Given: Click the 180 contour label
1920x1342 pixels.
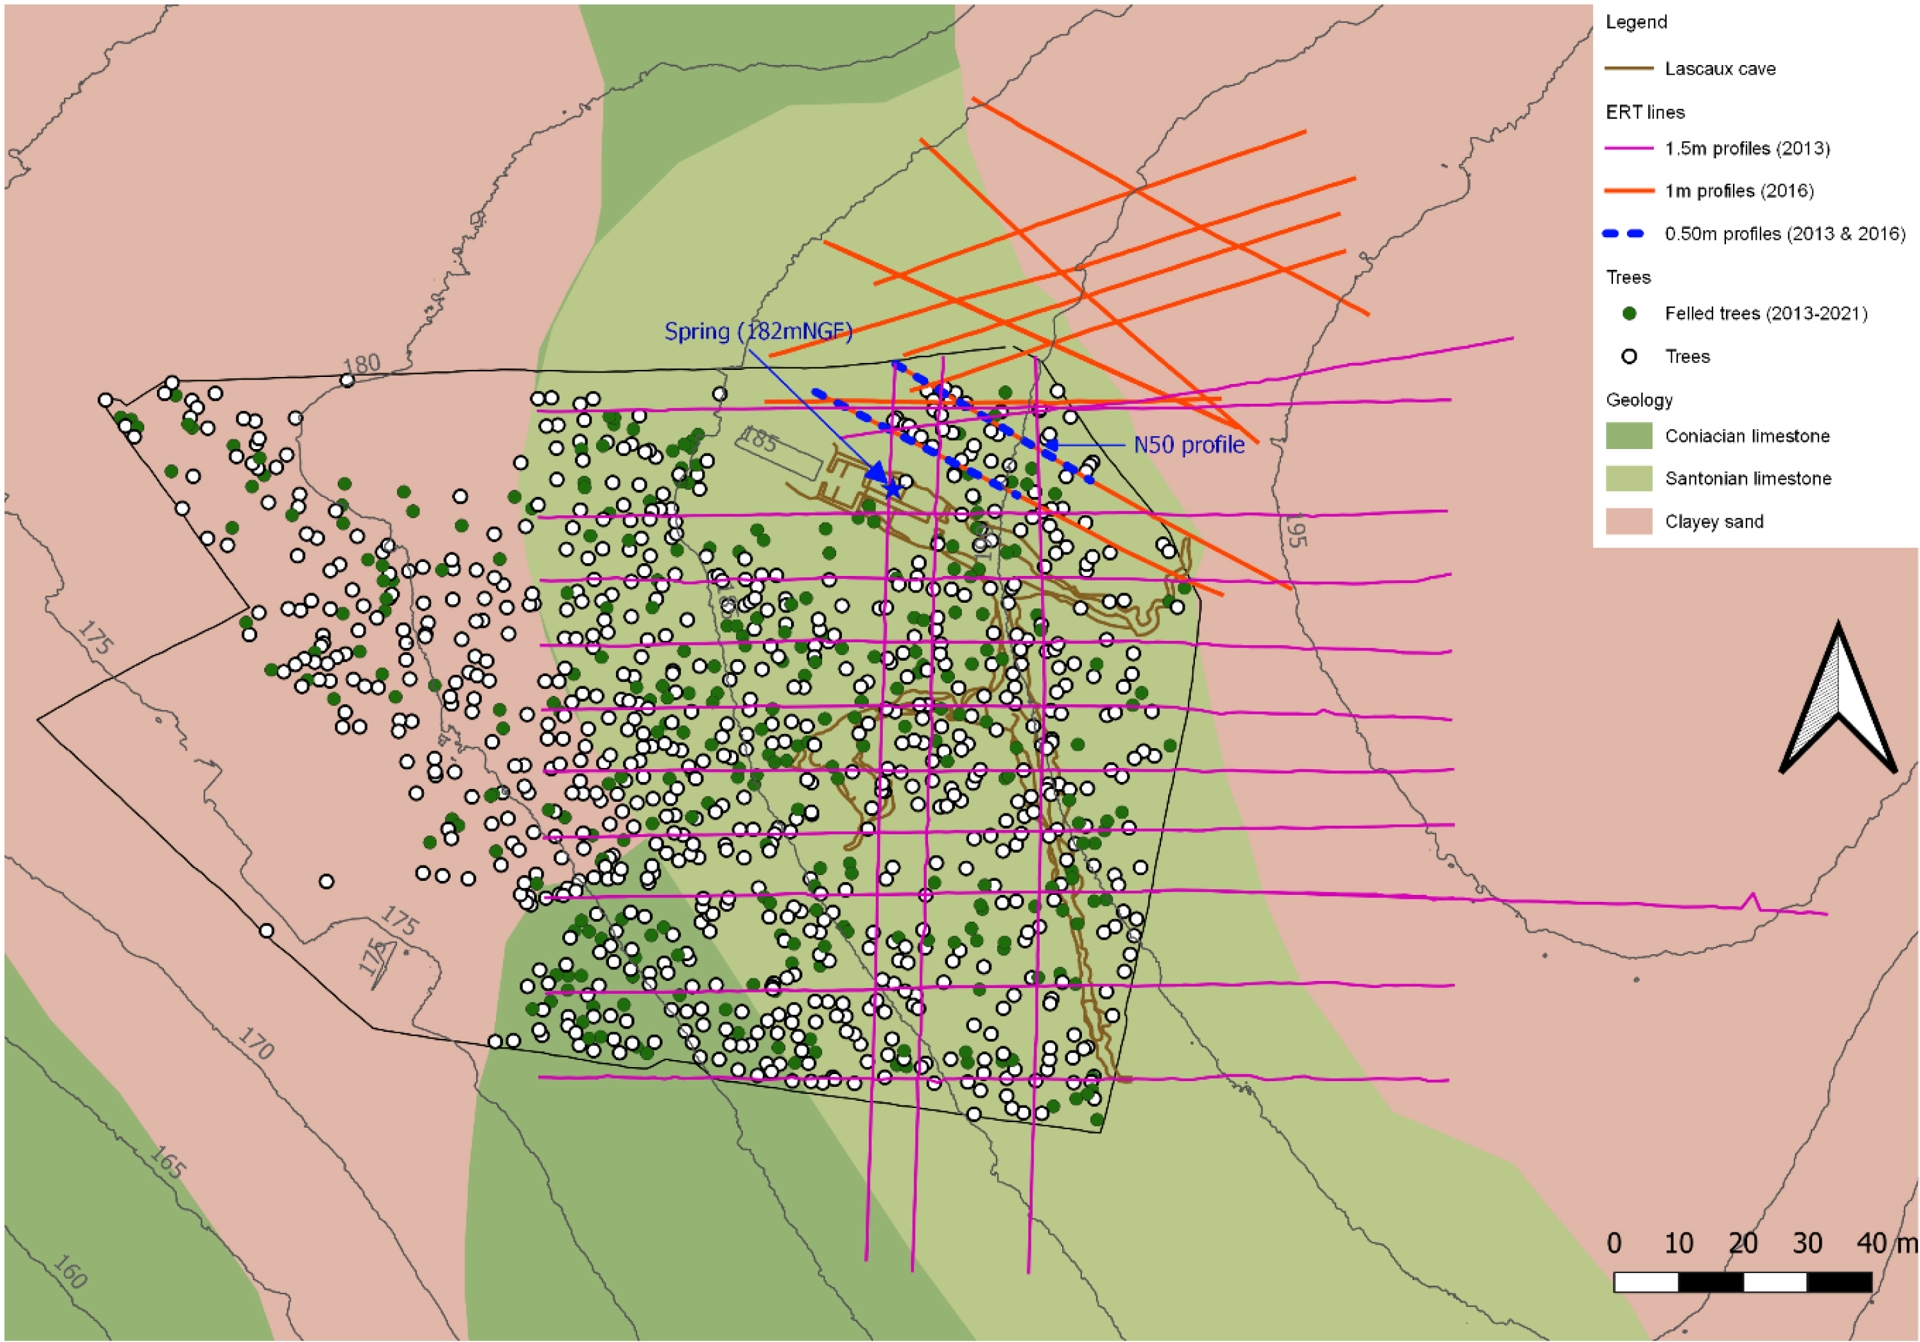Looking at the screenshot, I should pyautogui.click(x=361, y=364).
